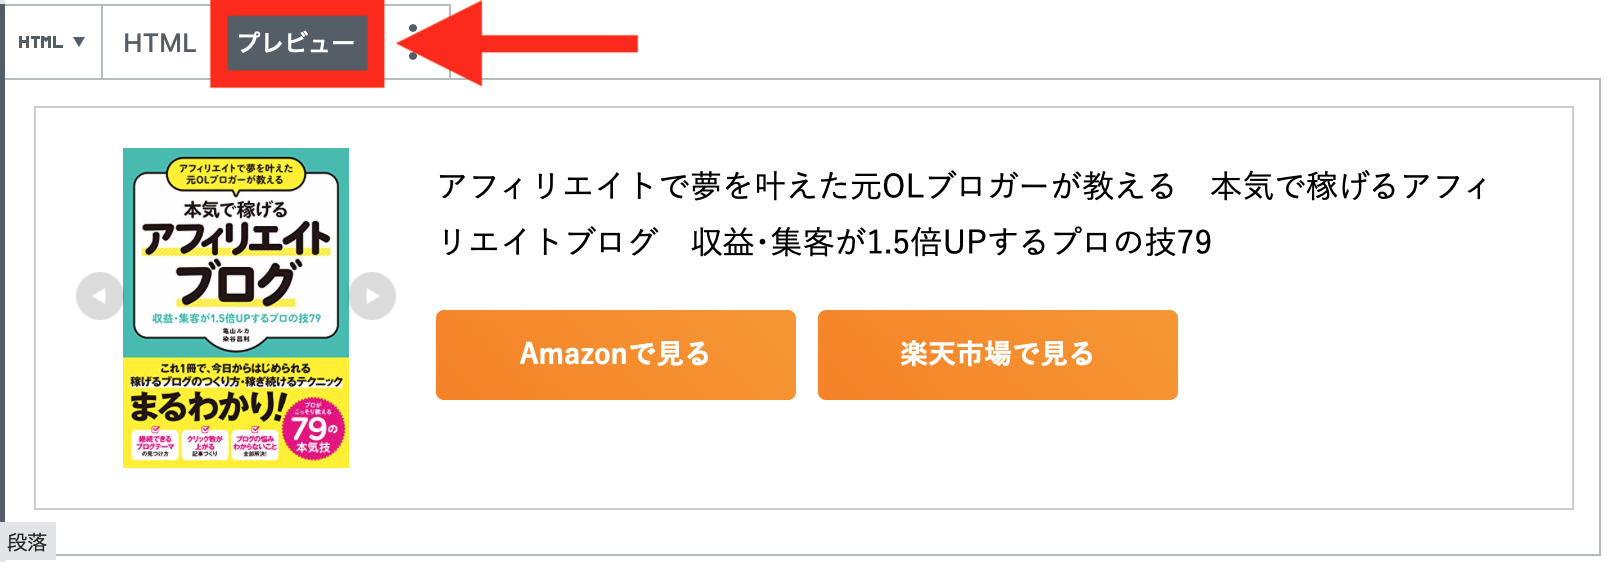Click the ブログ heading on the book cover

click(x=236, y=283)
